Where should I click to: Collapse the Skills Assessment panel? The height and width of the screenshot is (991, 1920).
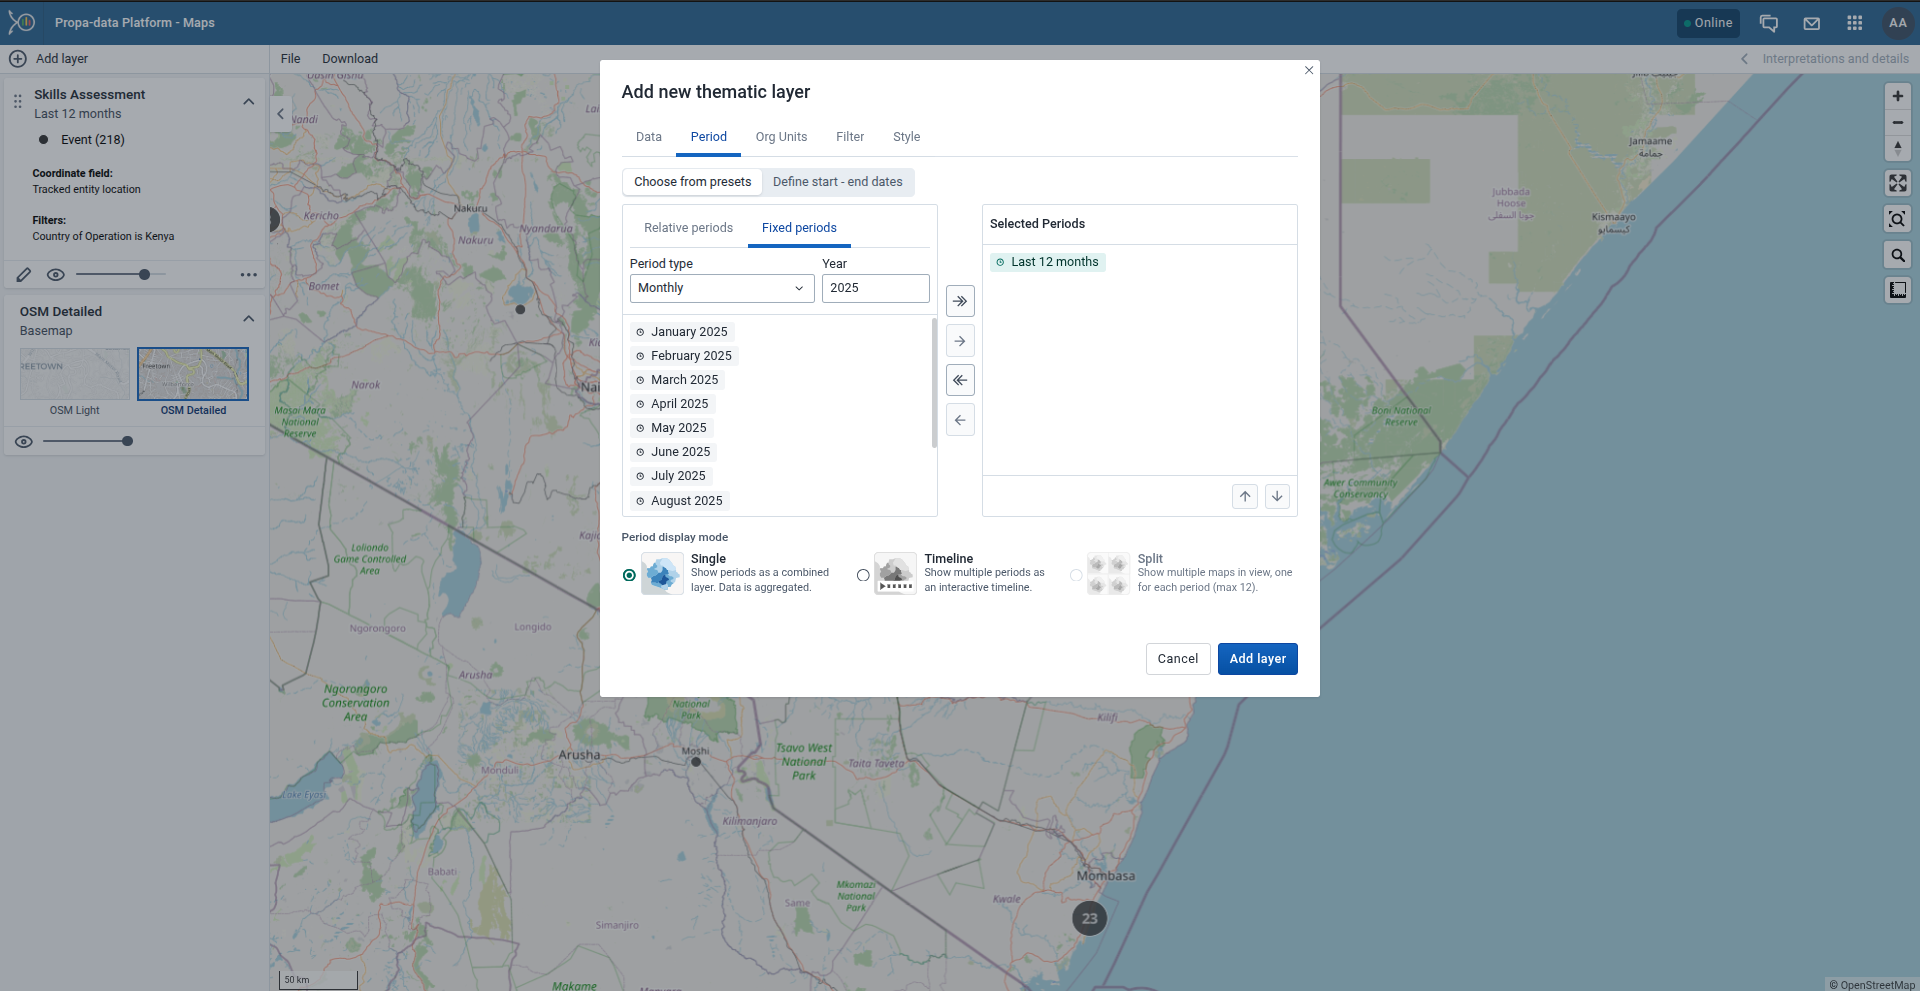[248, 101]
